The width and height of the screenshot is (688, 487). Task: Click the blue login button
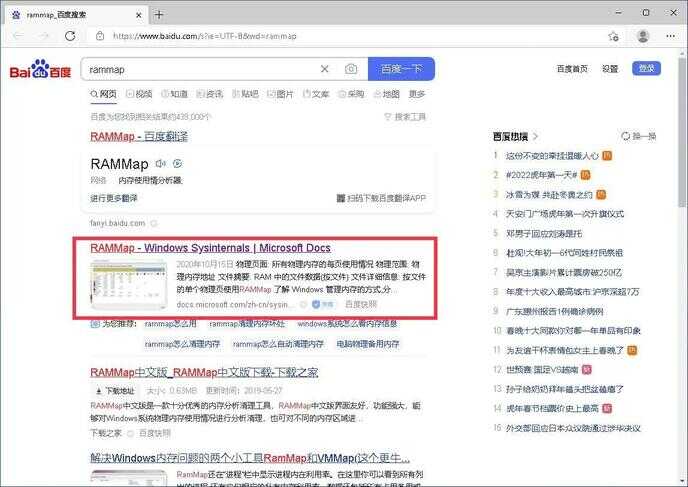coord(646,68)
